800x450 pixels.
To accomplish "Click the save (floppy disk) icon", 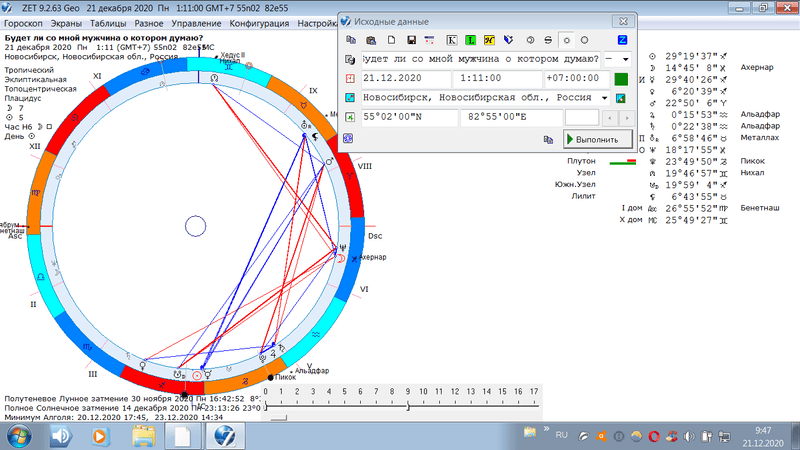I will [x=410, y=40].
